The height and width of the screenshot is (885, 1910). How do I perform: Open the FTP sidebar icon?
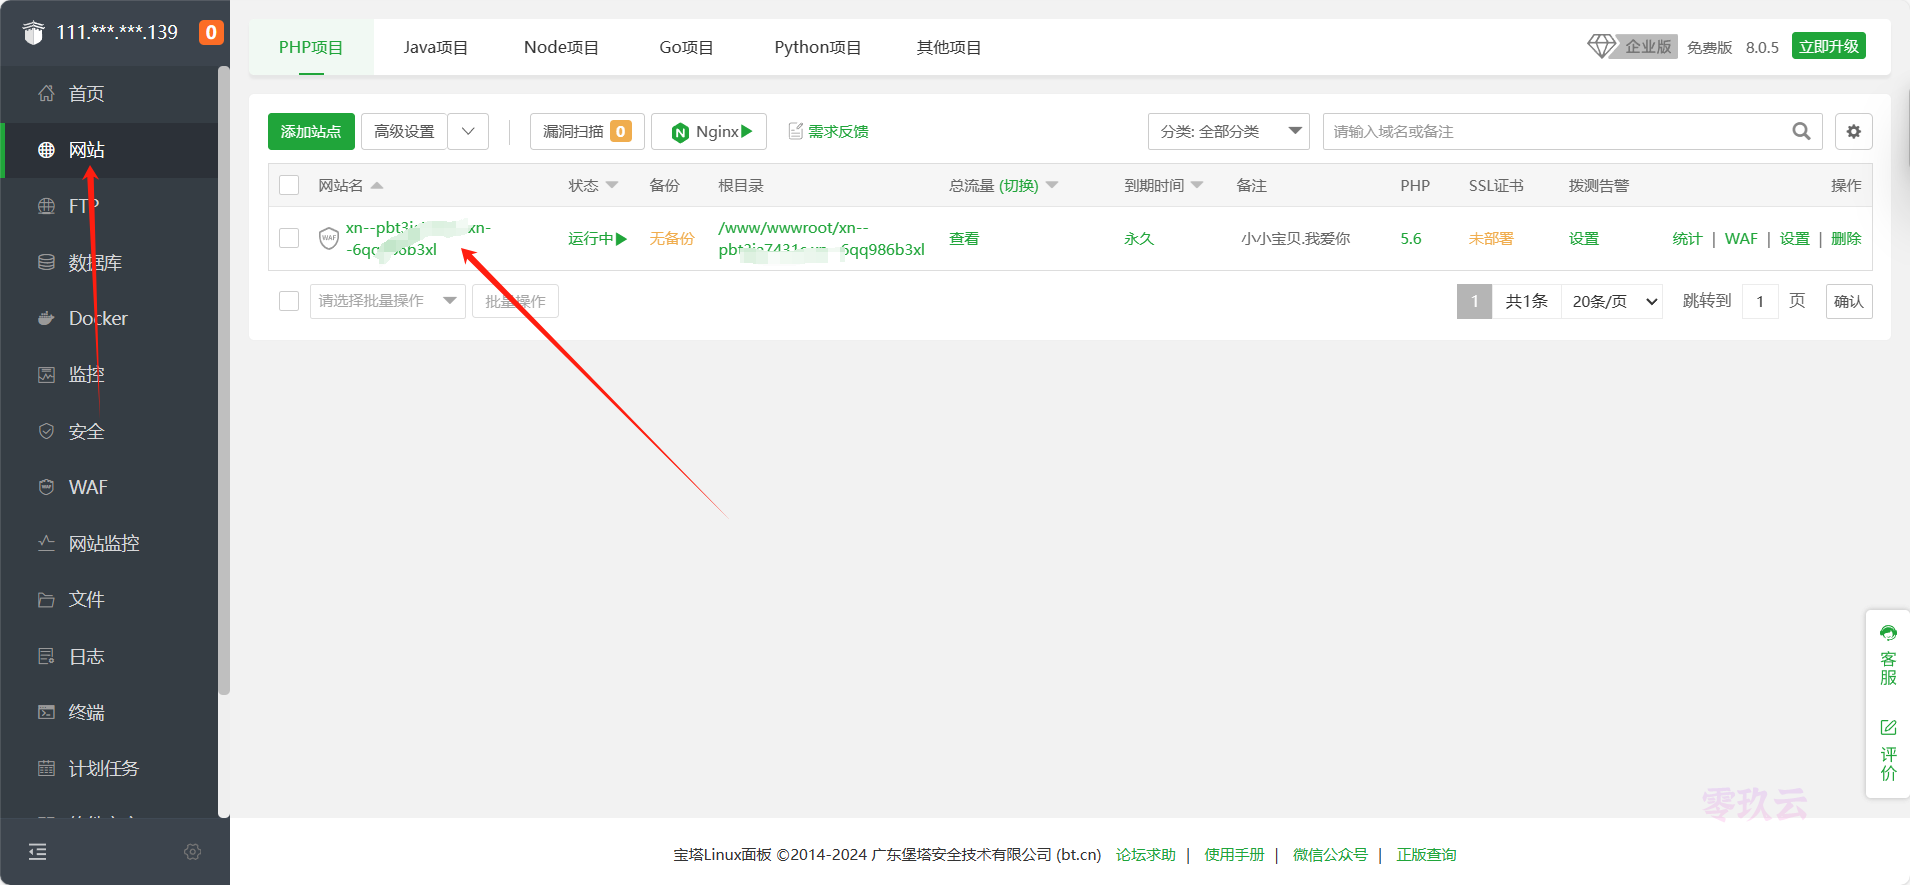click(x=46, y=206)
